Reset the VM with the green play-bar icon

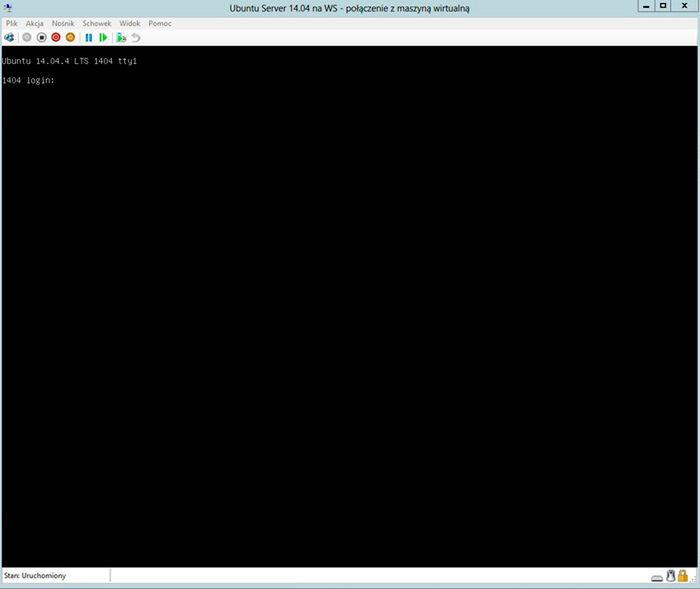(x=103, y=38)
